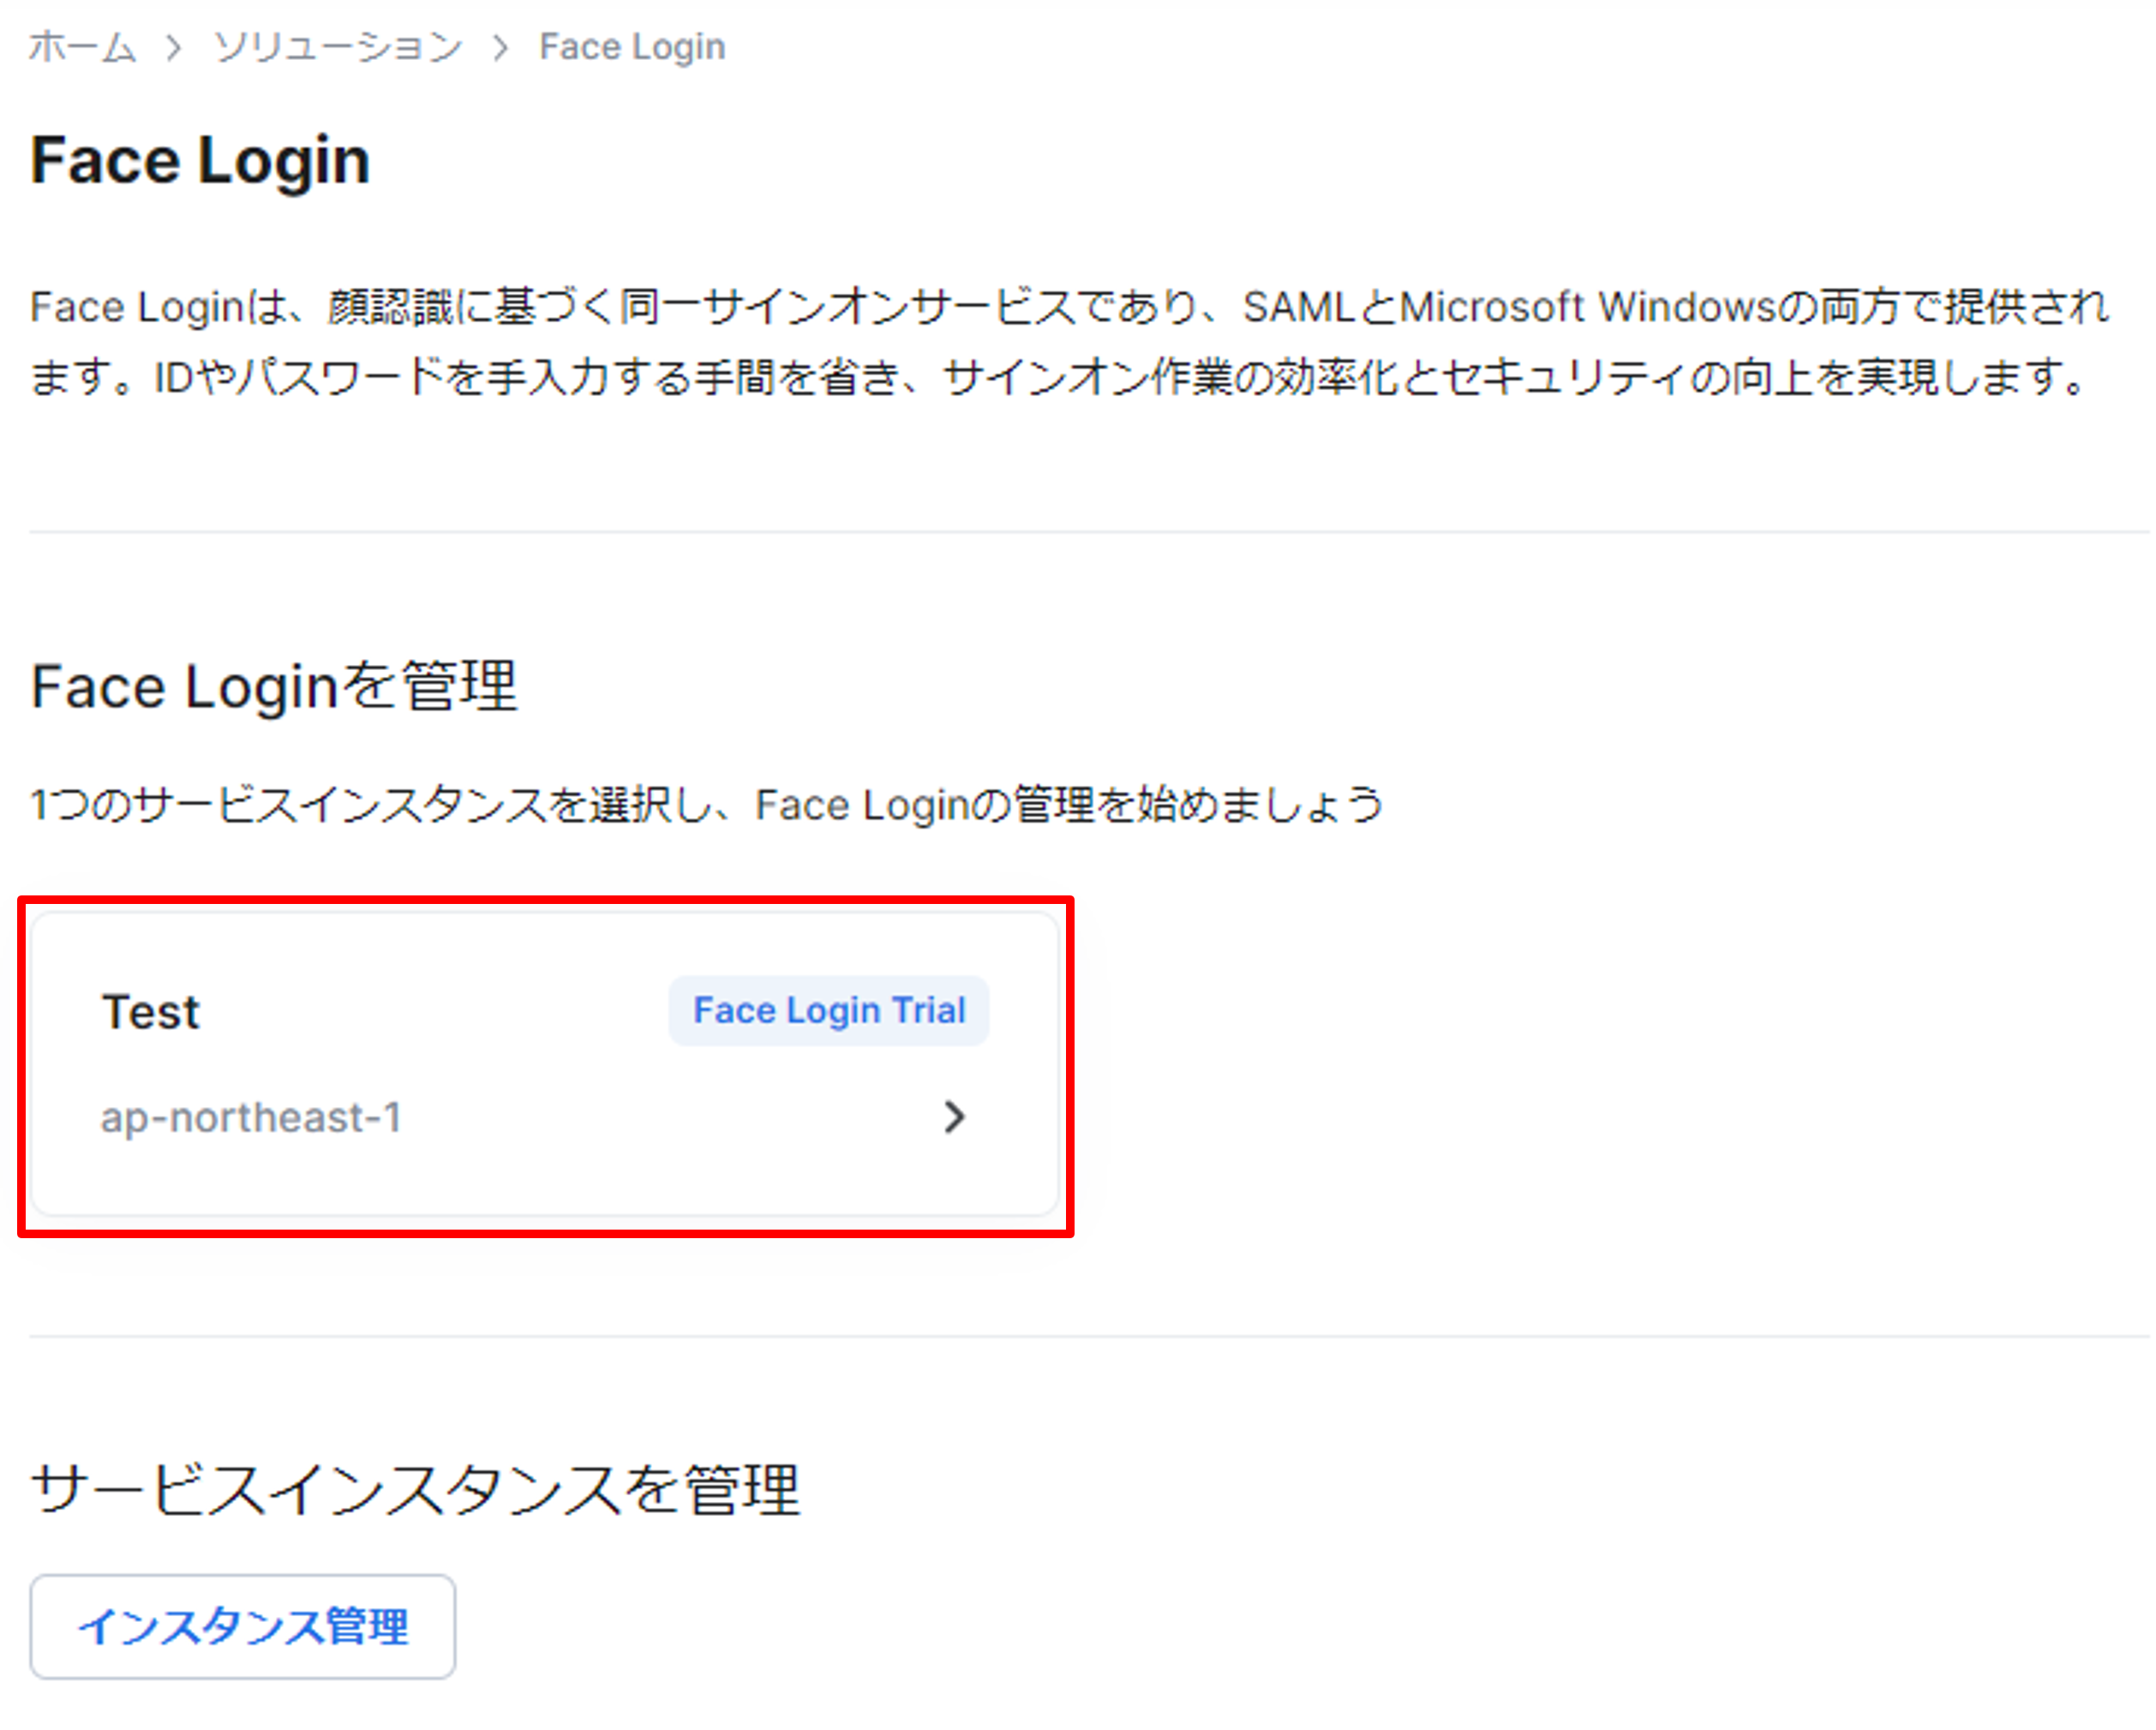Click the breadcrumb separator after ホーム

click(174, 47)
